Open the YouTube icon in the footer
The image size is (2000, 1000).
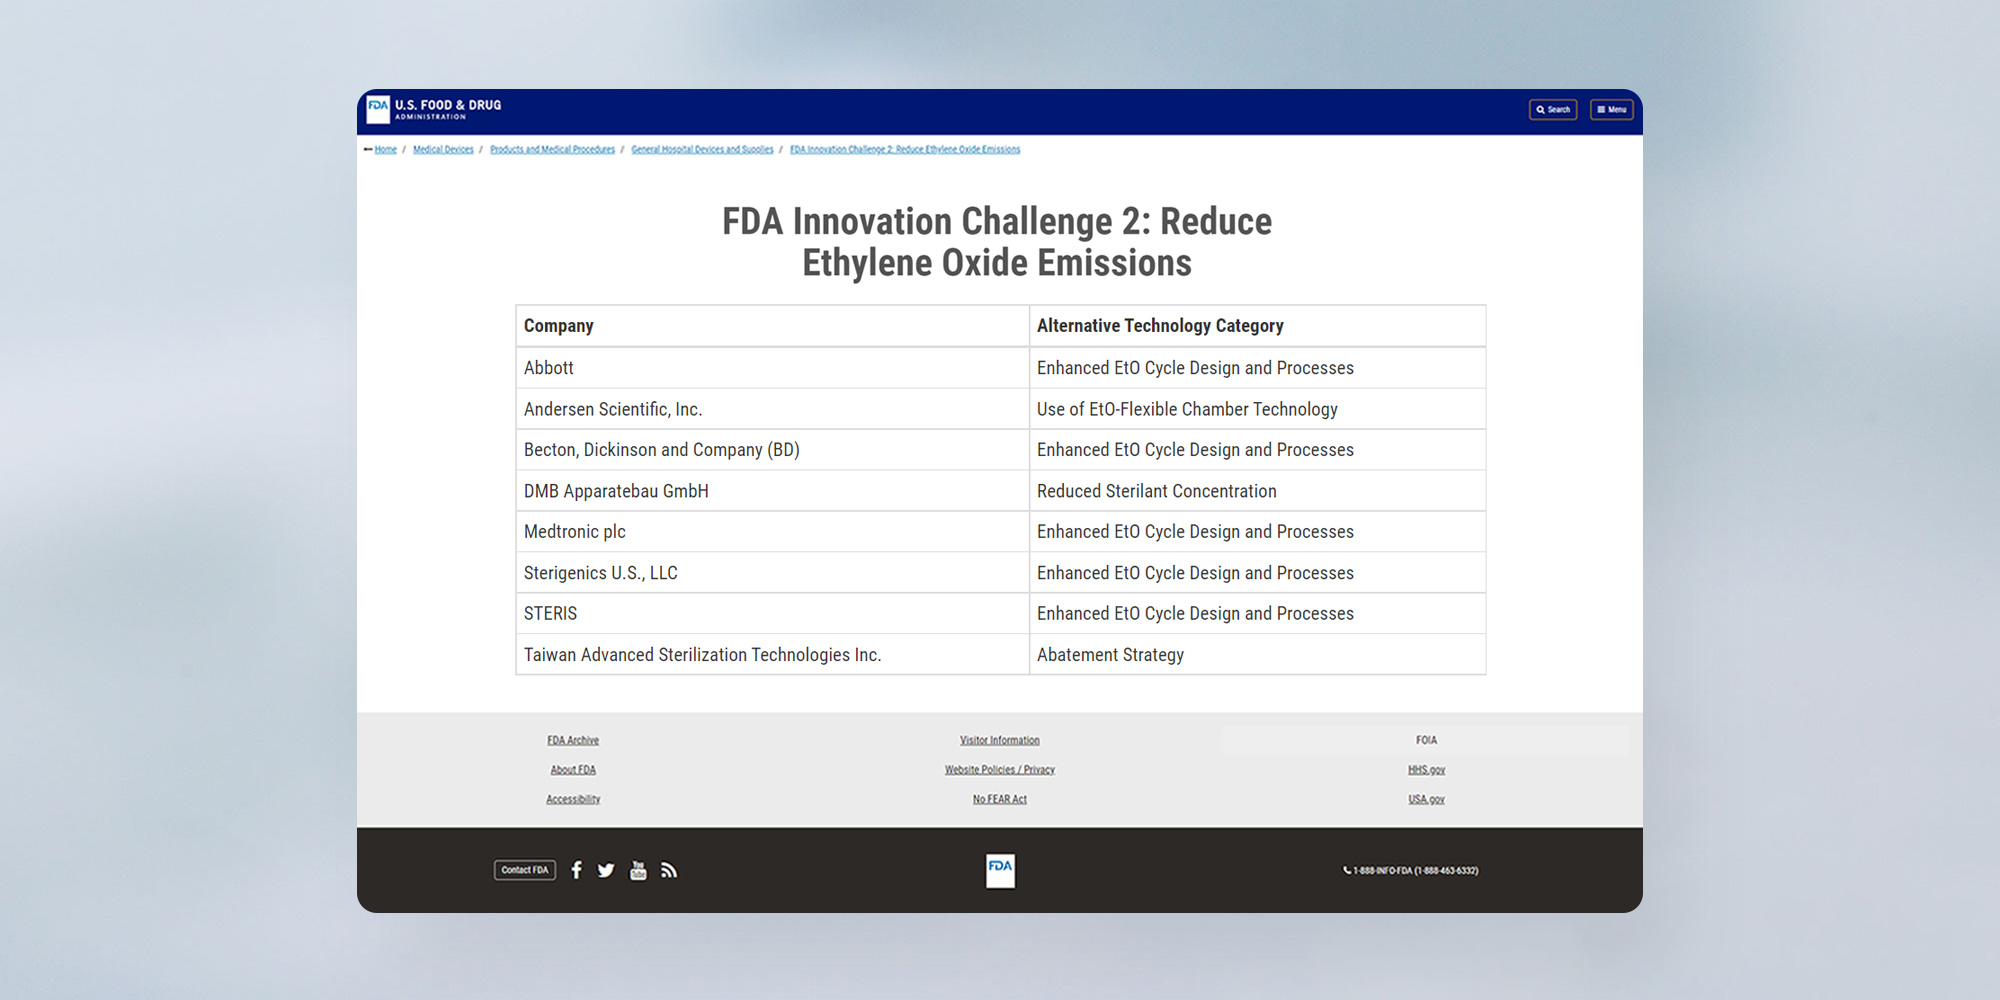click(x=638, y=870)
